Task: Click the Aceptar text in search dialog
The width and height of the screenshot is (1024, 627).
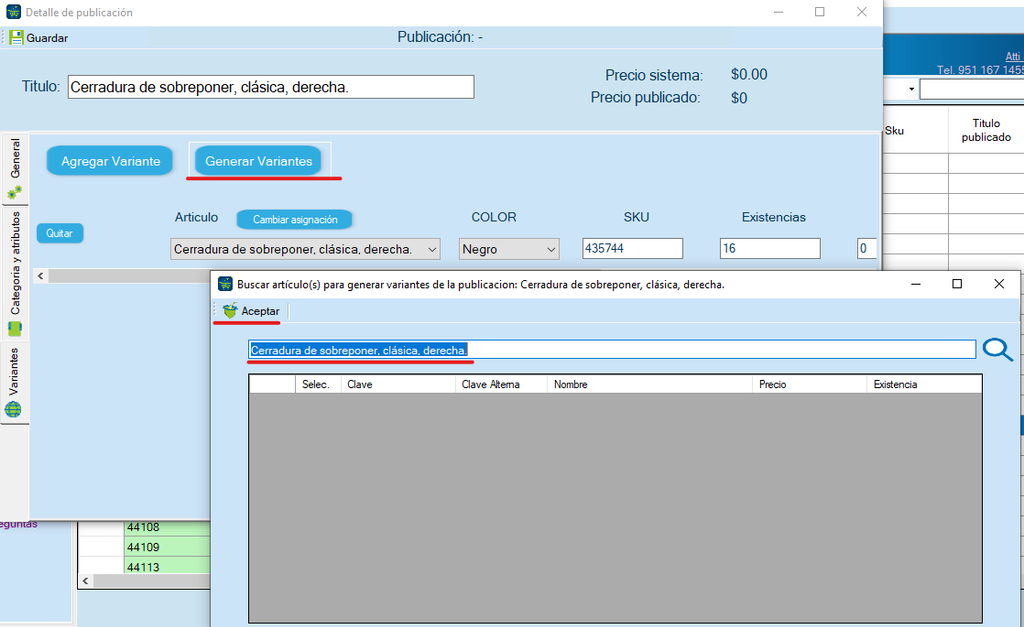Action: 260,312
